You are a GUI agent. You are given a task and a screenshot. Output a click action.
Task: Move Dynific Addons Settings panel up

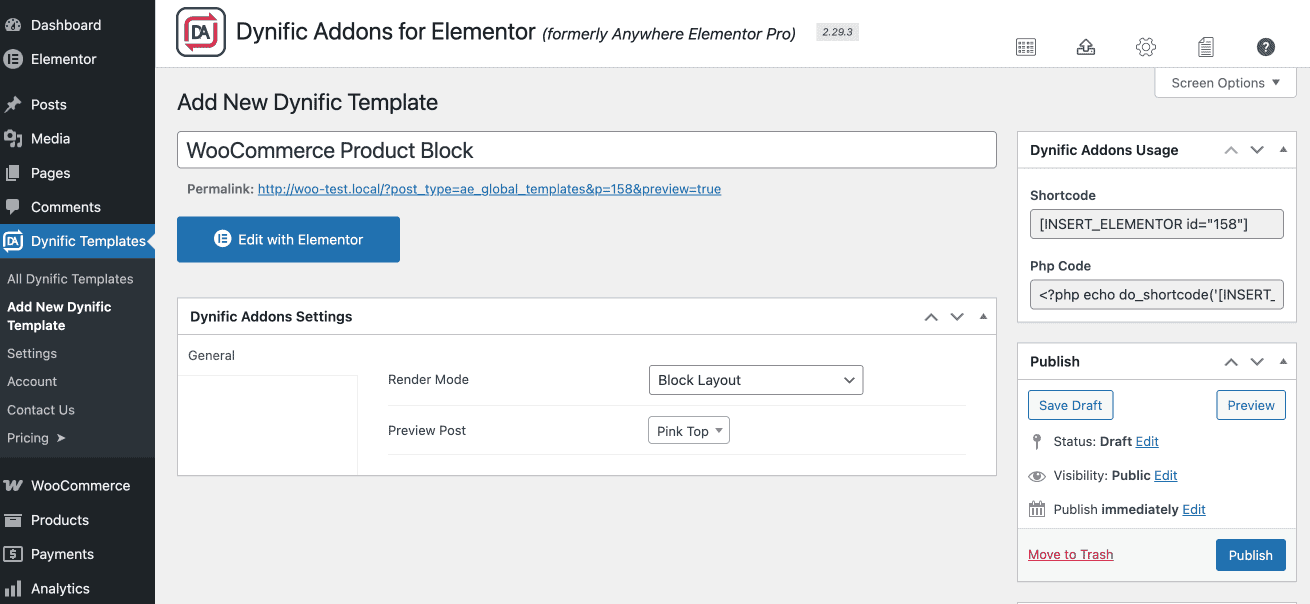[x=931, y=317]
